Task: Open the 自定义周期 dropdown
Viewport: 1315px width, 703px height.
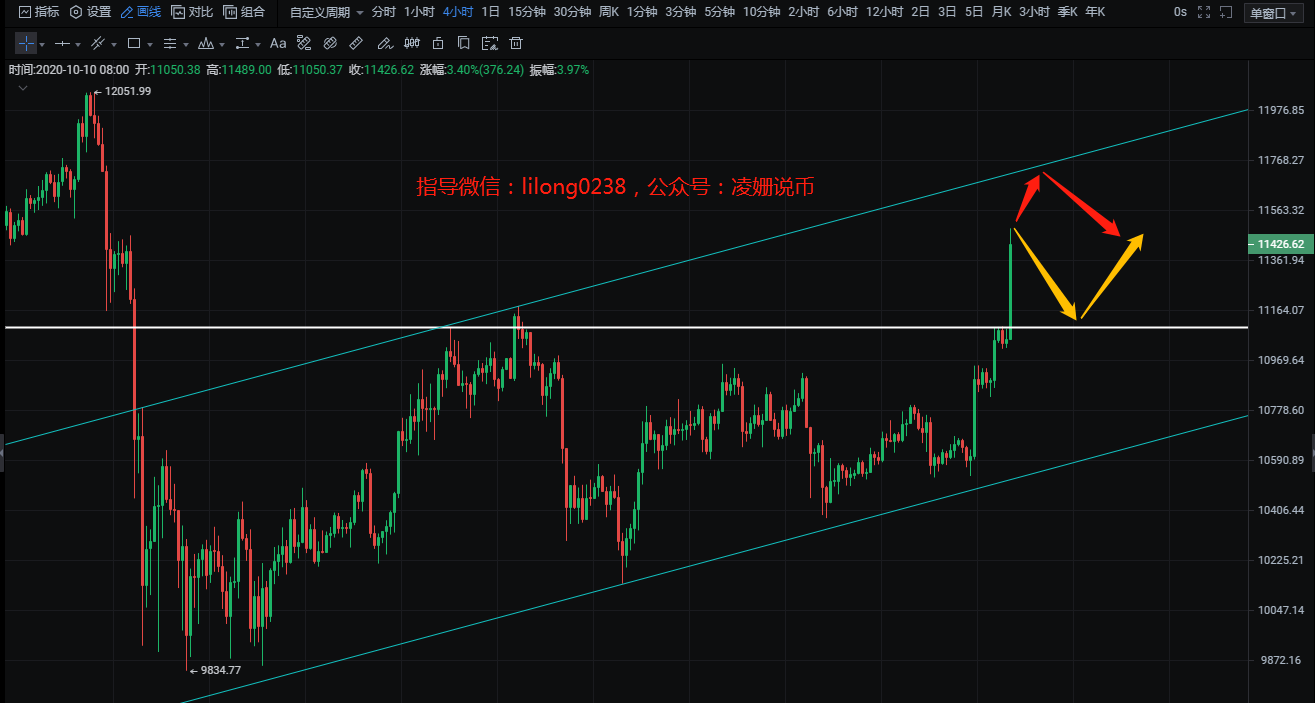Action: [326, 12]
